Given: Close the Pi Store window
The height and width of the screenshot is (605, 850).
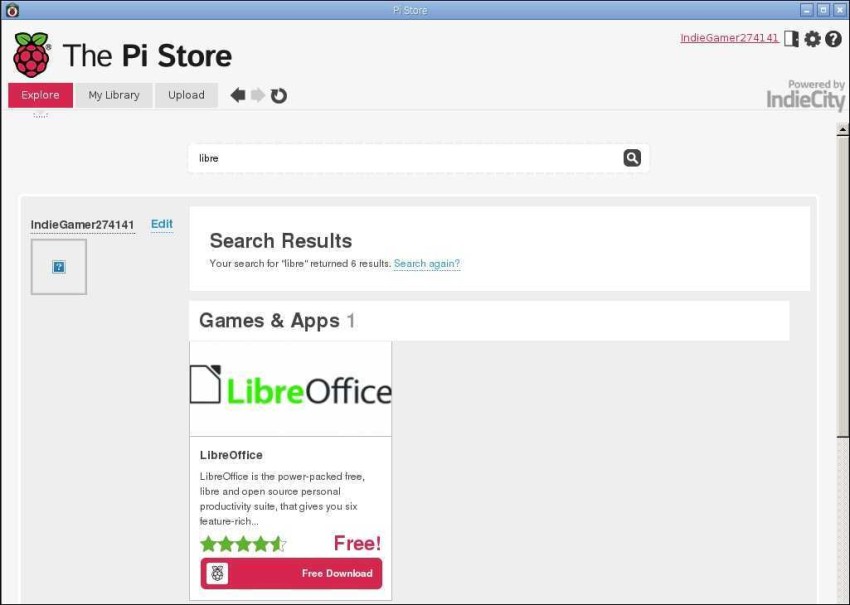Looking at the screenshot, I should click(839, 10).
